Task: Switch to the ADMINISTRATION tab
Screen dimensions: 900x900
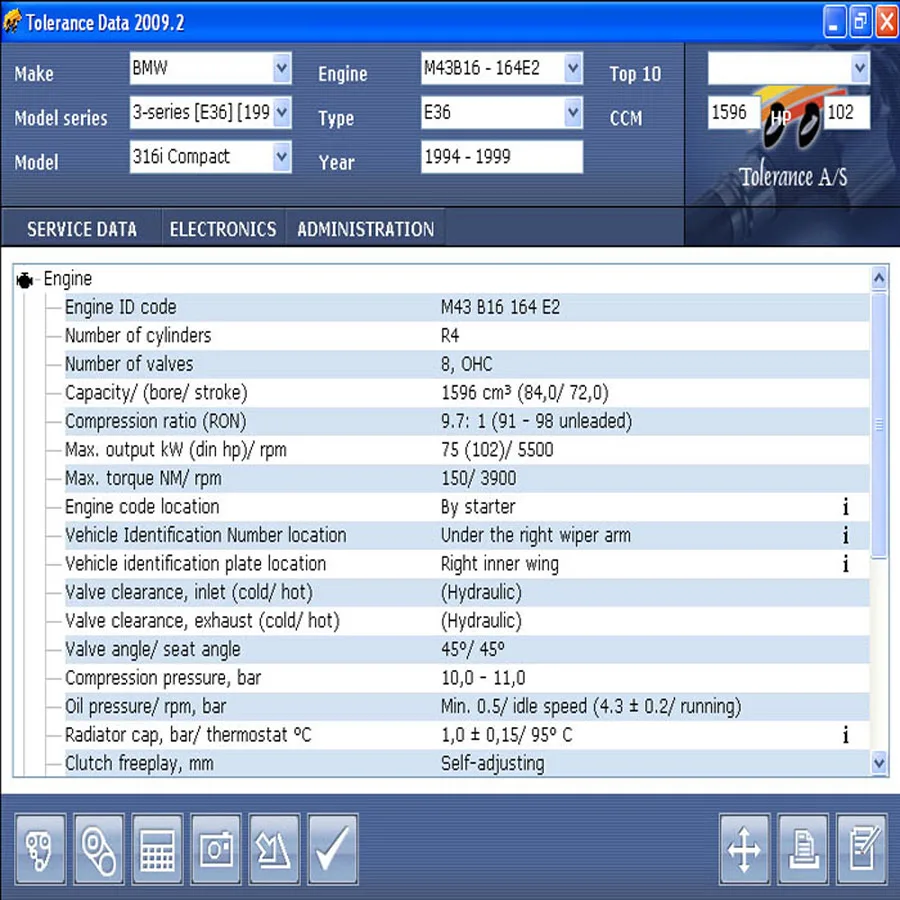Action: [x=366, y=229]
